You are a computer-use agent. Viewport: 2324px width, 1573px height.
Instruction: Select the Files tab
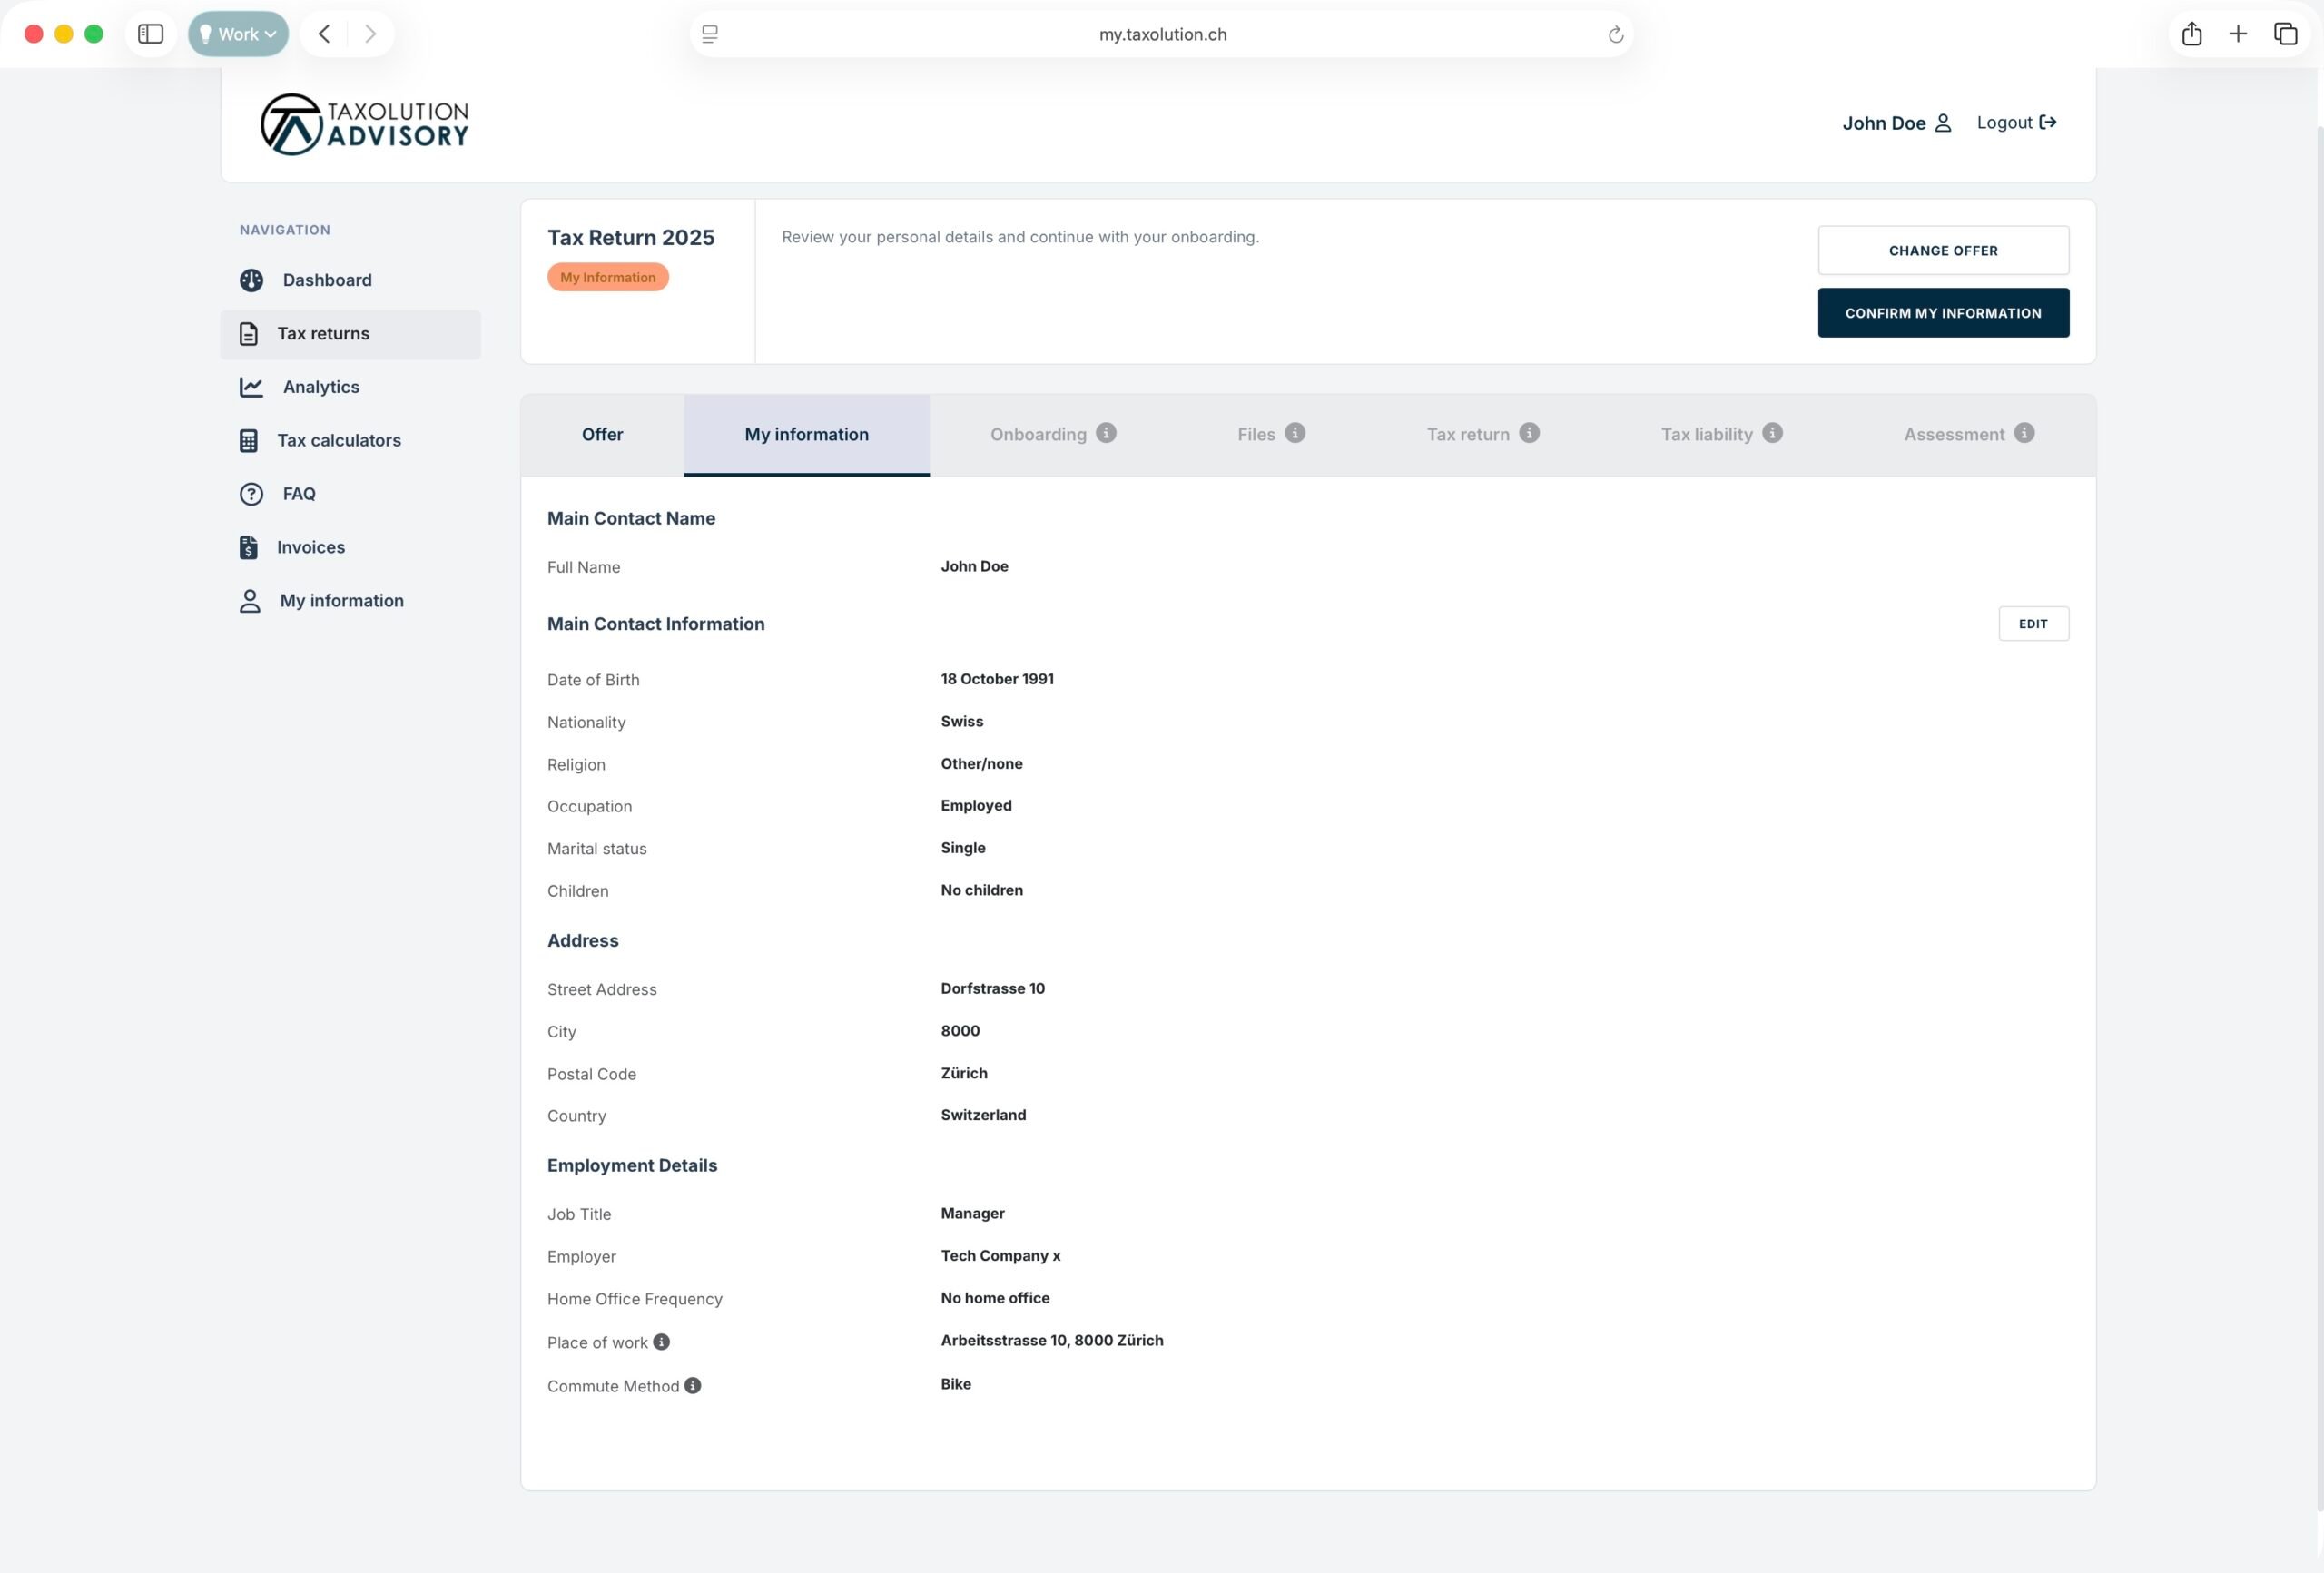click(x=1256, y=434)
